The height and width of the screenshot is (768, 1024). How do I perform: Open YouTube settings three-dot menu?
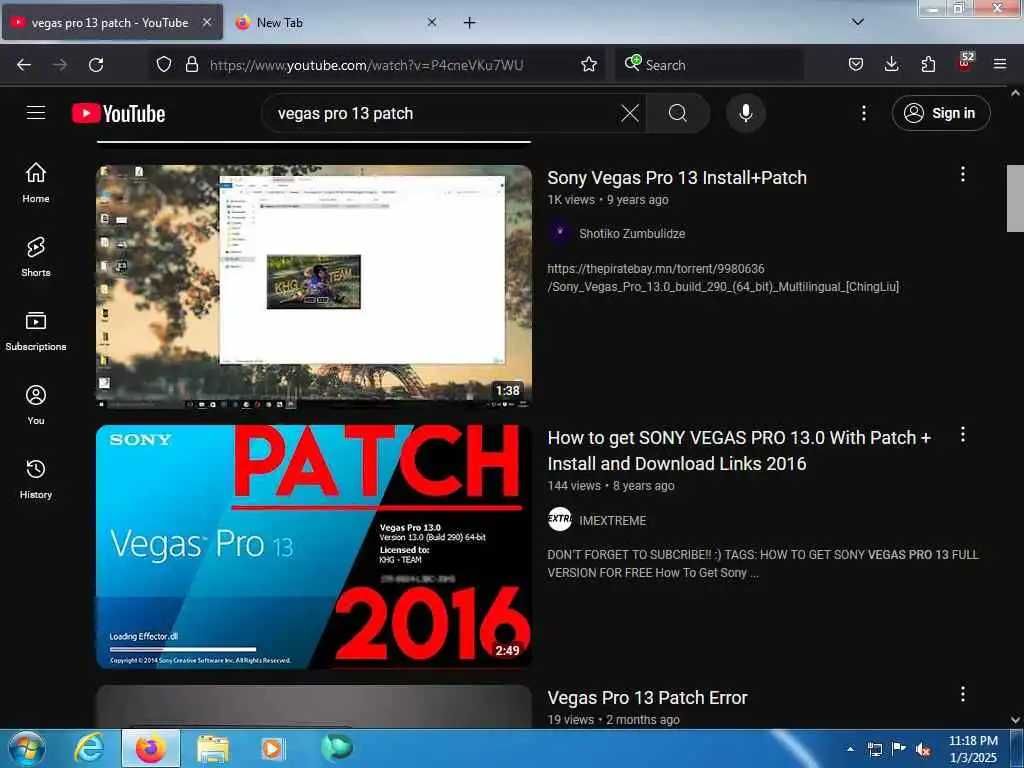863,114
